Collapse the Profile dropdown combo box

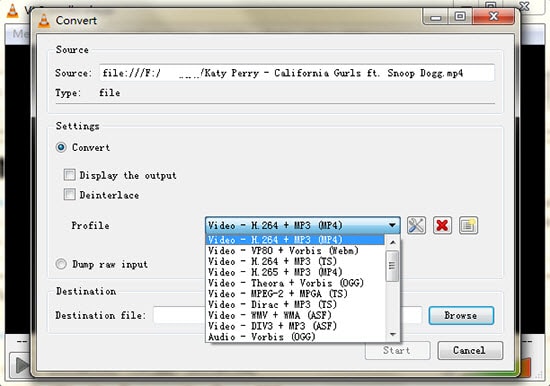[302, 225]
